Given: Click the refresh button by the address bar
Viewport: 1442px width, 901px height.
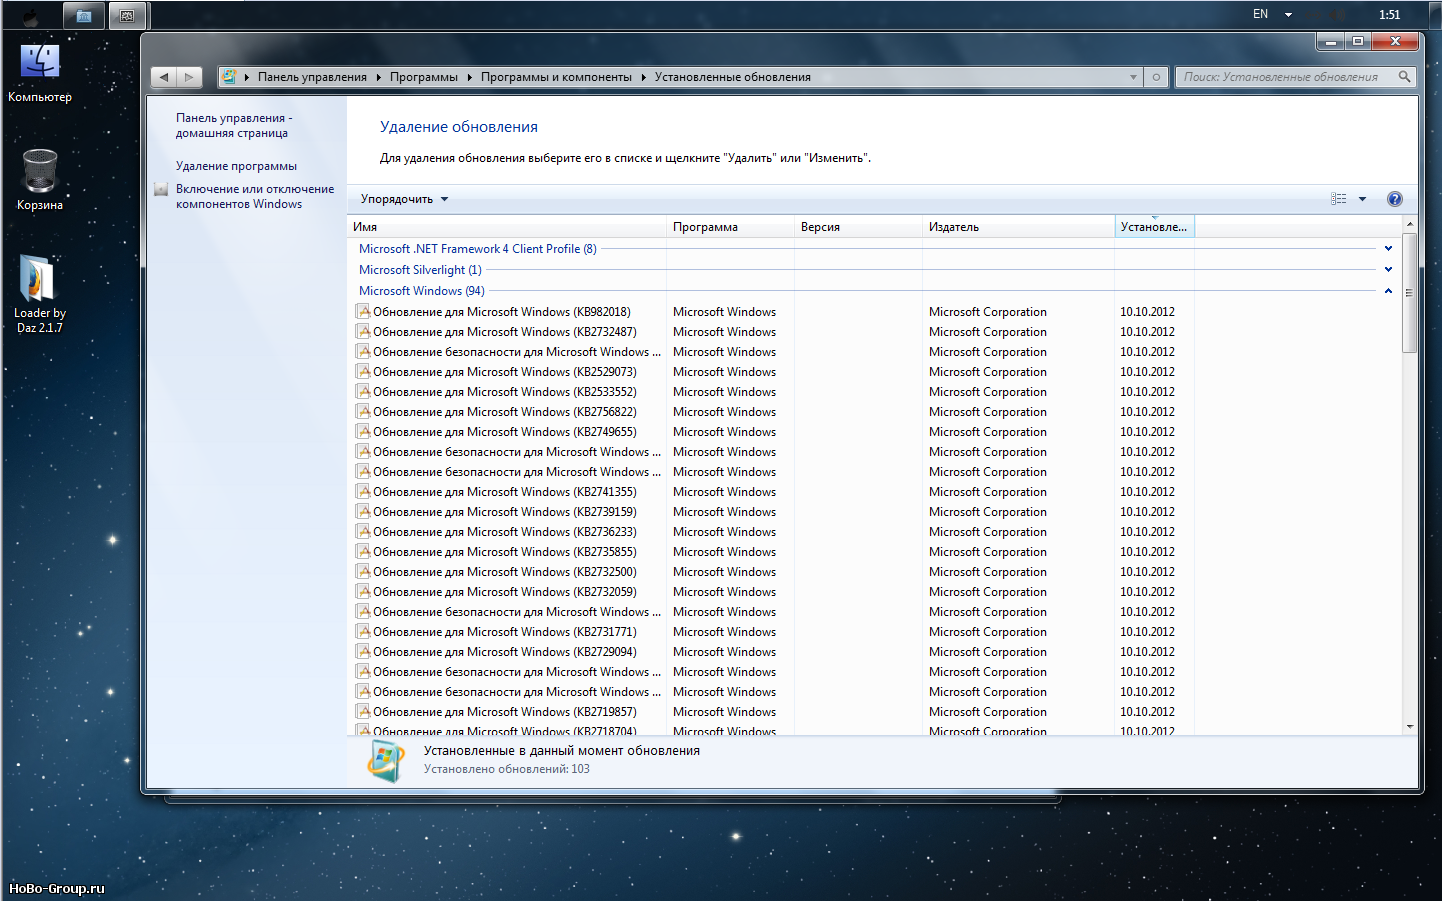Looking at the screenshot, I should click(1156, 77).
